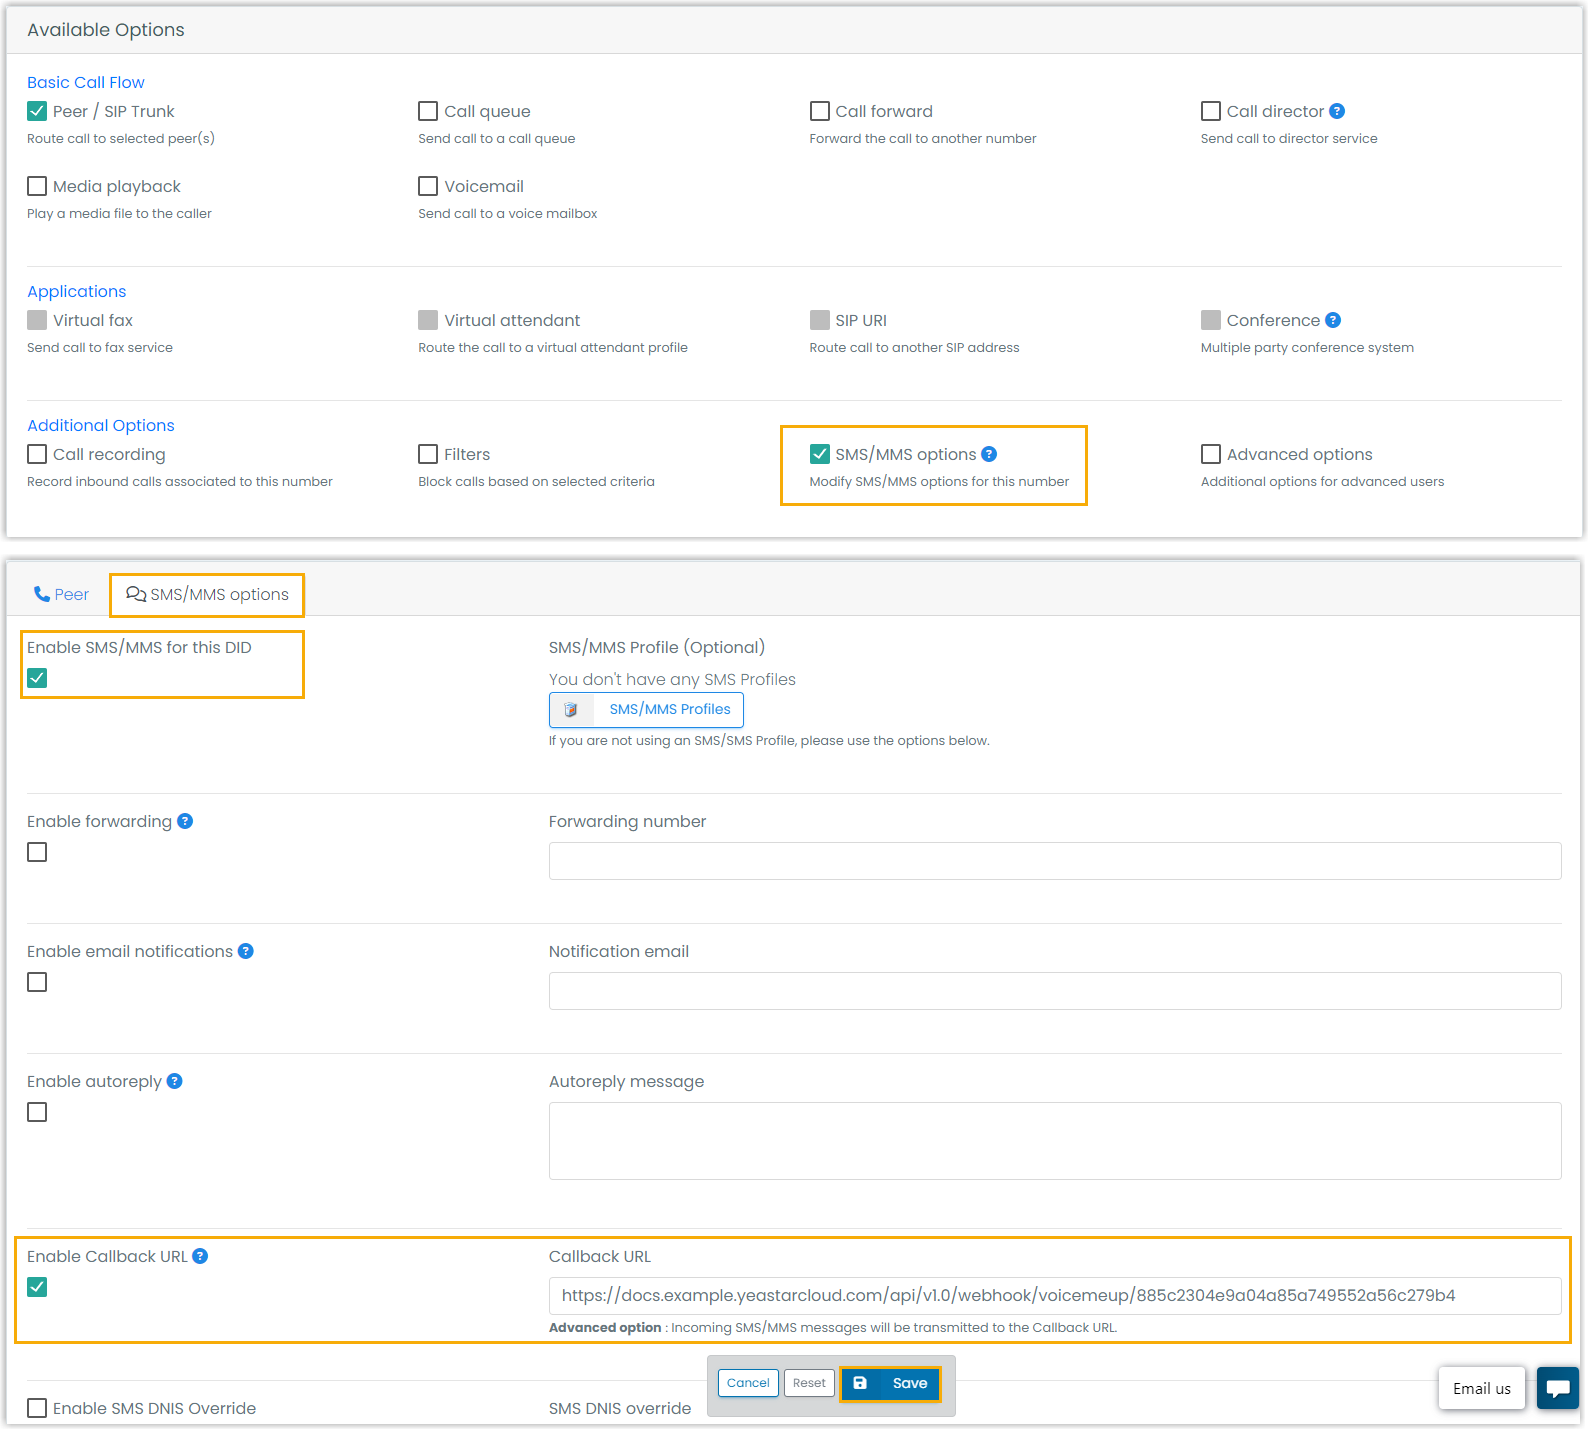This screenshot has height=1430, width=1589.
Task: Click into the Callback URL field
Action: (x=1054, y=1296)
